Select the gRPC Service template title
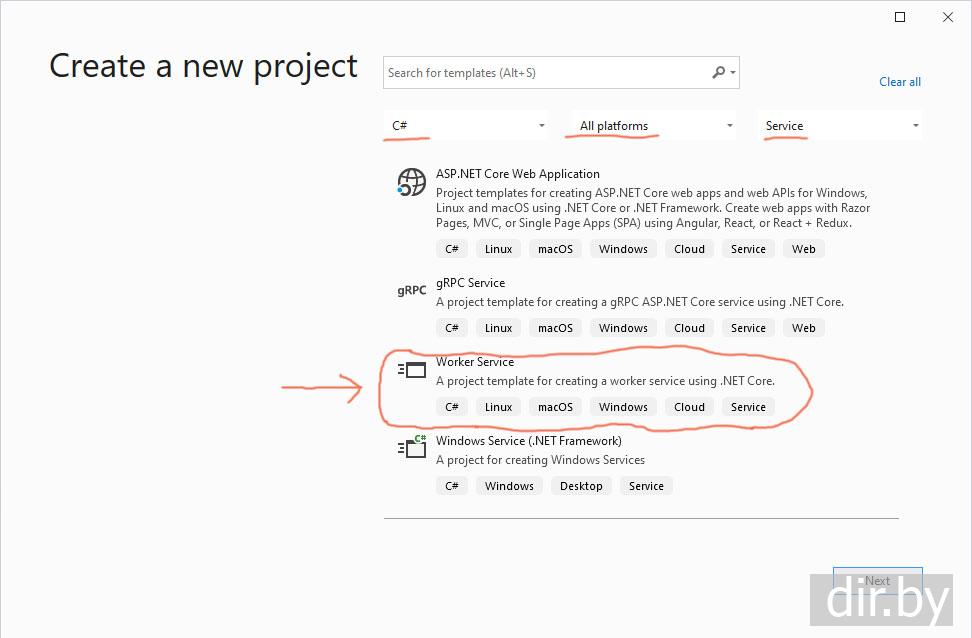Viewport: 972px width, 638px height. (x=471, y=283)
